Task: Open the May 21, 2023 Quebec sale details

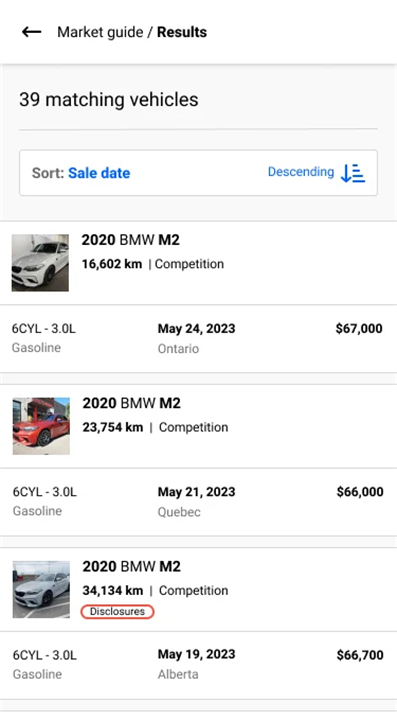Action: pyautogui.click(x=196, y=501)
